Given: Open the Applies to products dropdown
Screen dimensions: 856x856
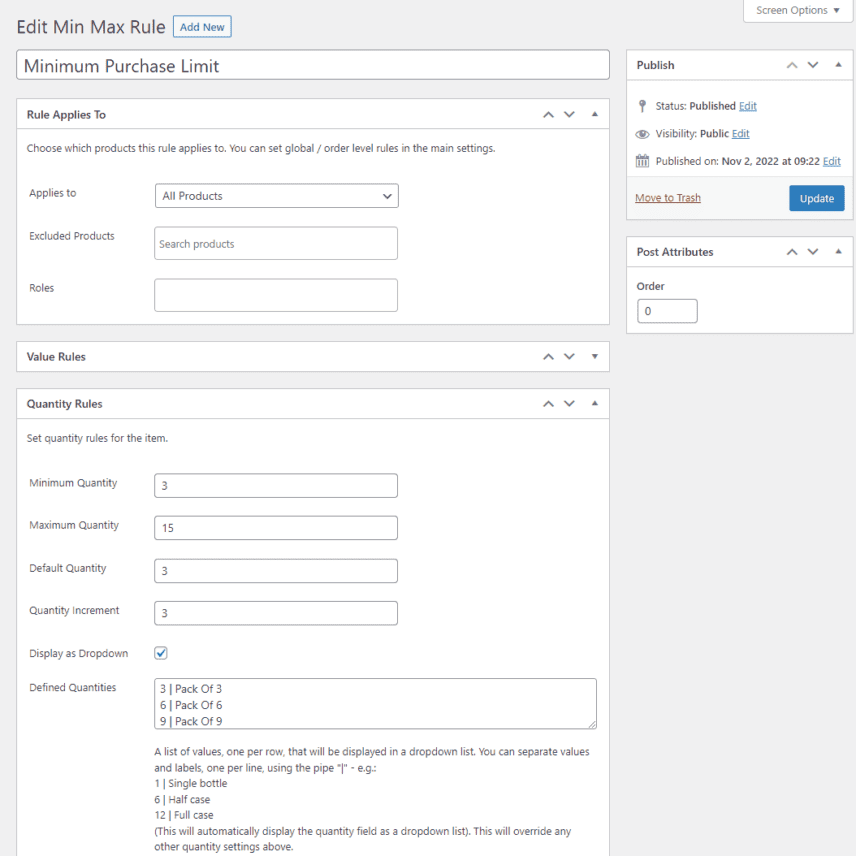Looking at the screenshot, I should pos(275,196).
